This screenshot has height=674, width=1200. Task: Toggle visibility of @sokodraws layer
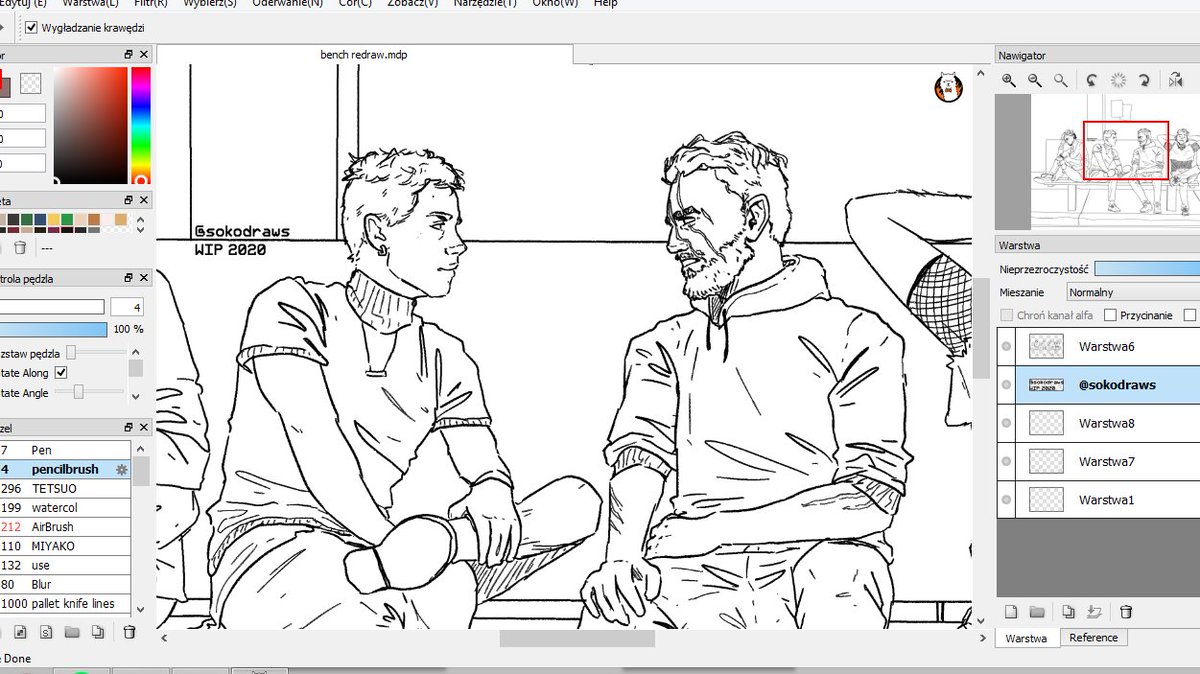tap(1006, 385)
